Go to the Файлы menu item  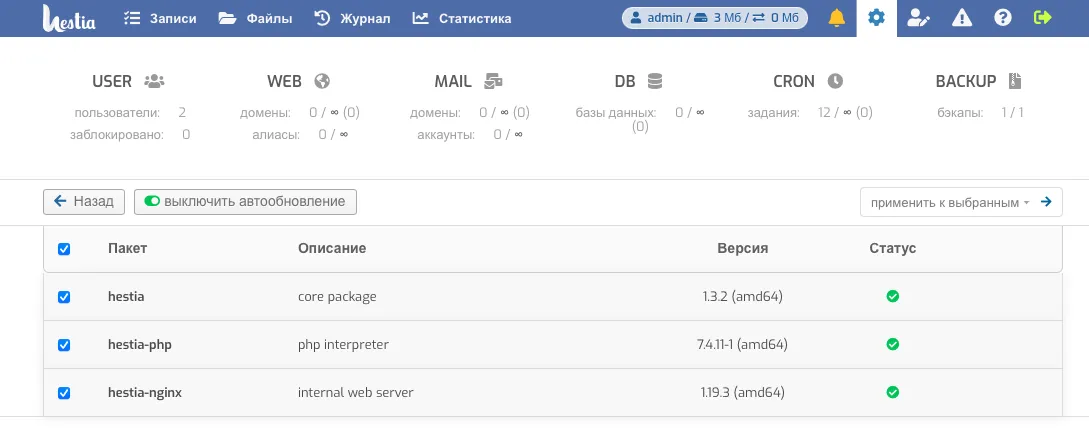(x=256, y=18)
